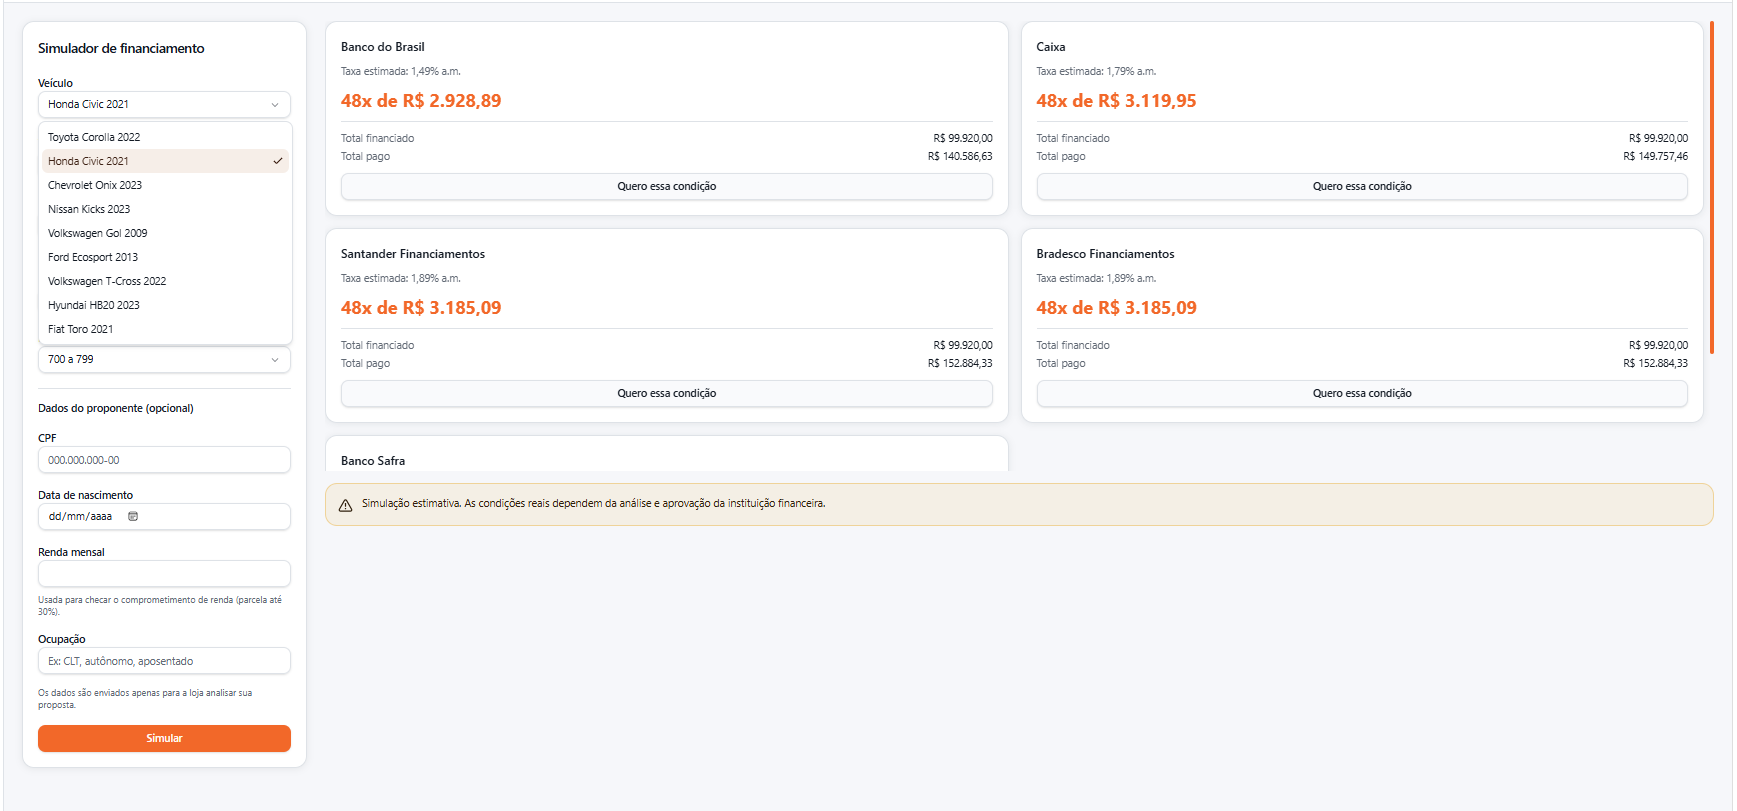Choose the checked Honda Civic 2021 option
The image size is (1737, 811).
coord(165,161)
